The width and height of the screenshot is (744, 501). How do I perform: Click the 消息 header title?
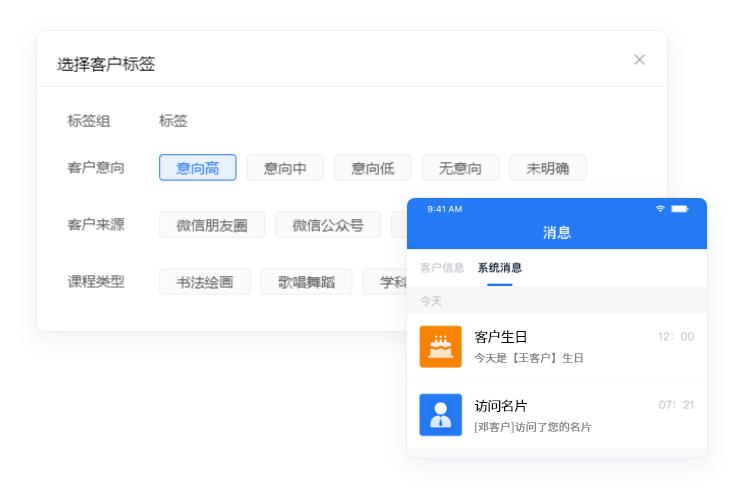(x=557, y=232)
